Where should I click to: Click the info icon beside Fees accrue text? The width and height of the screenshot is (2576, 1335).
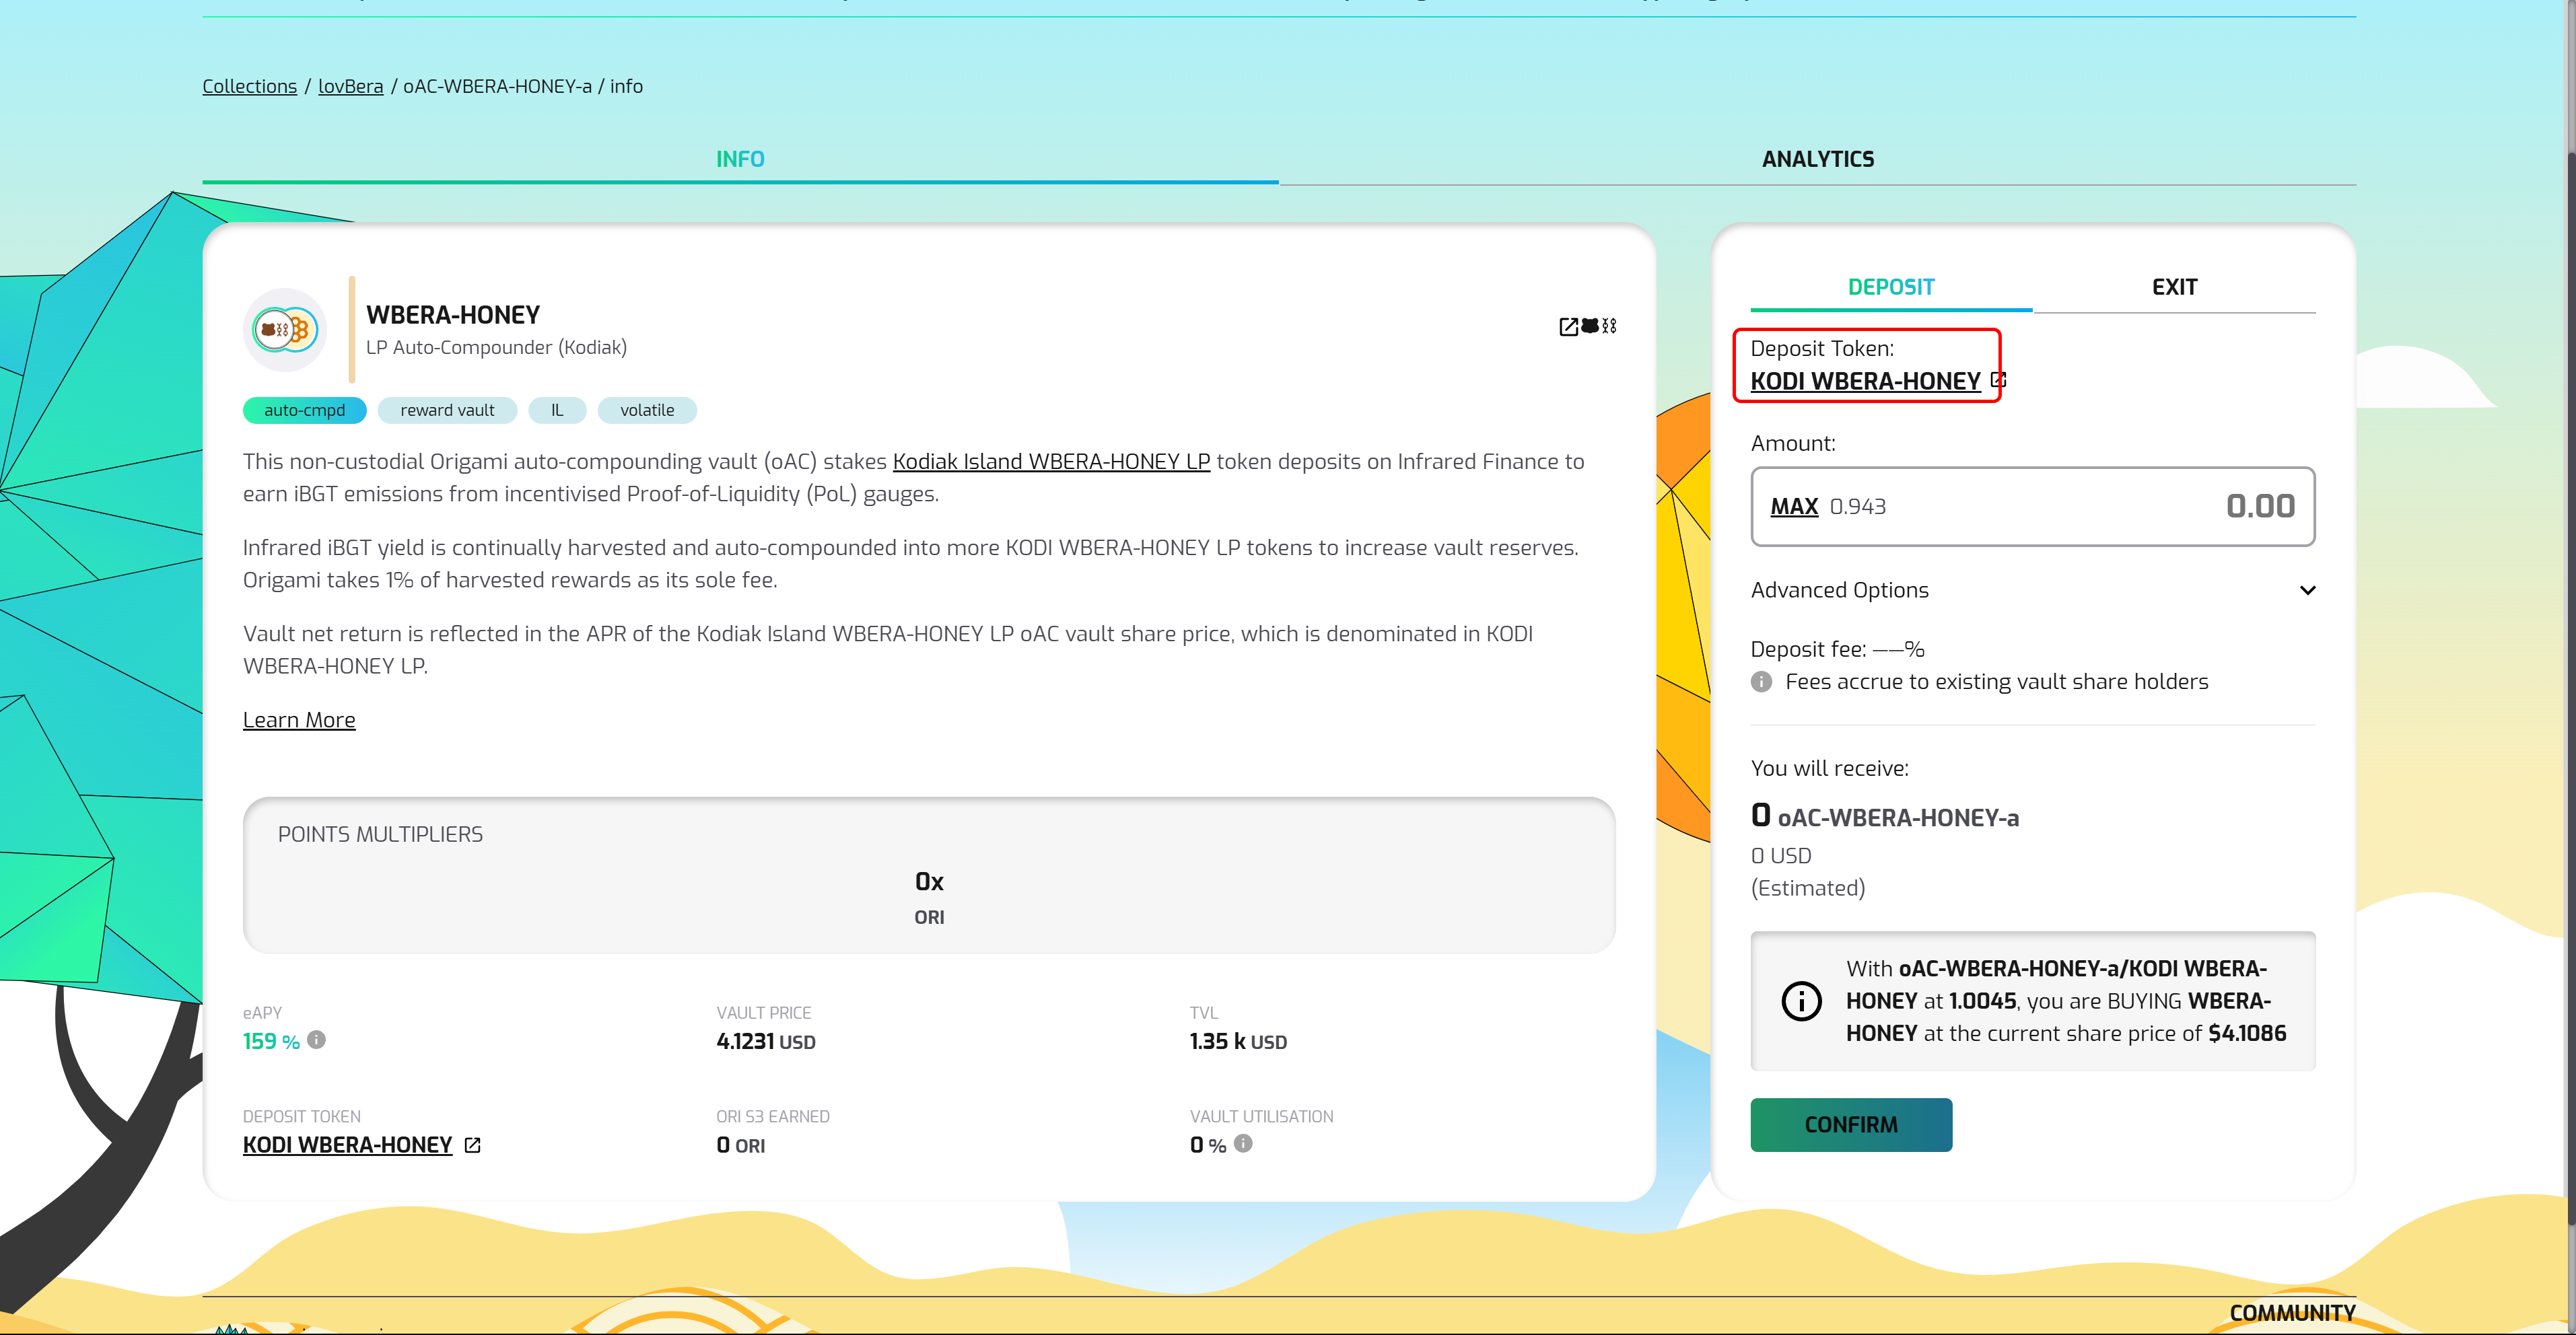click(x=1762, y=682)
